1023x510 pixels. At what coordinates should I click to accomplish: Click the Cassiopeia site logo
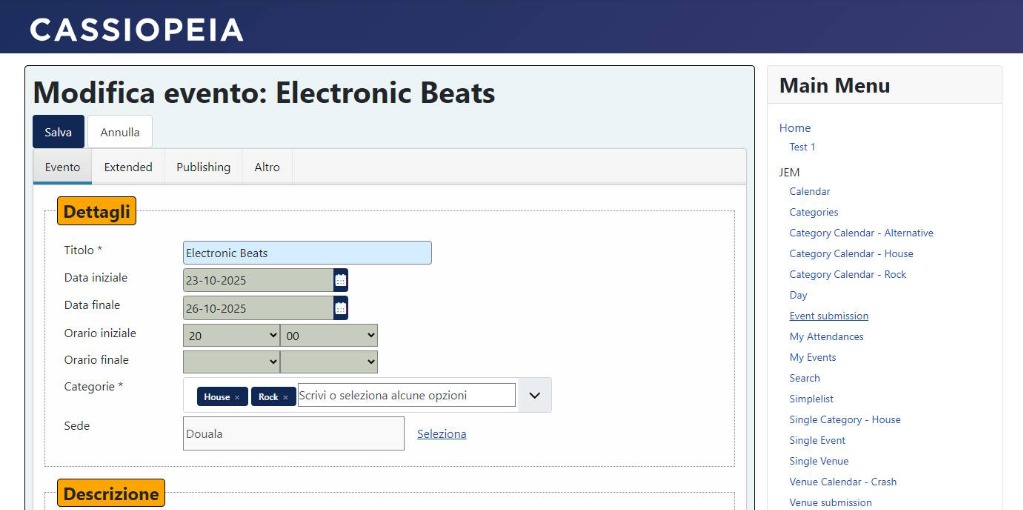point(137,29)
